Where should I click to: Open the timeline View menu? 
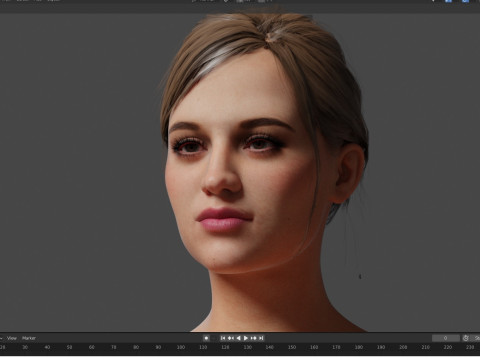12,338
